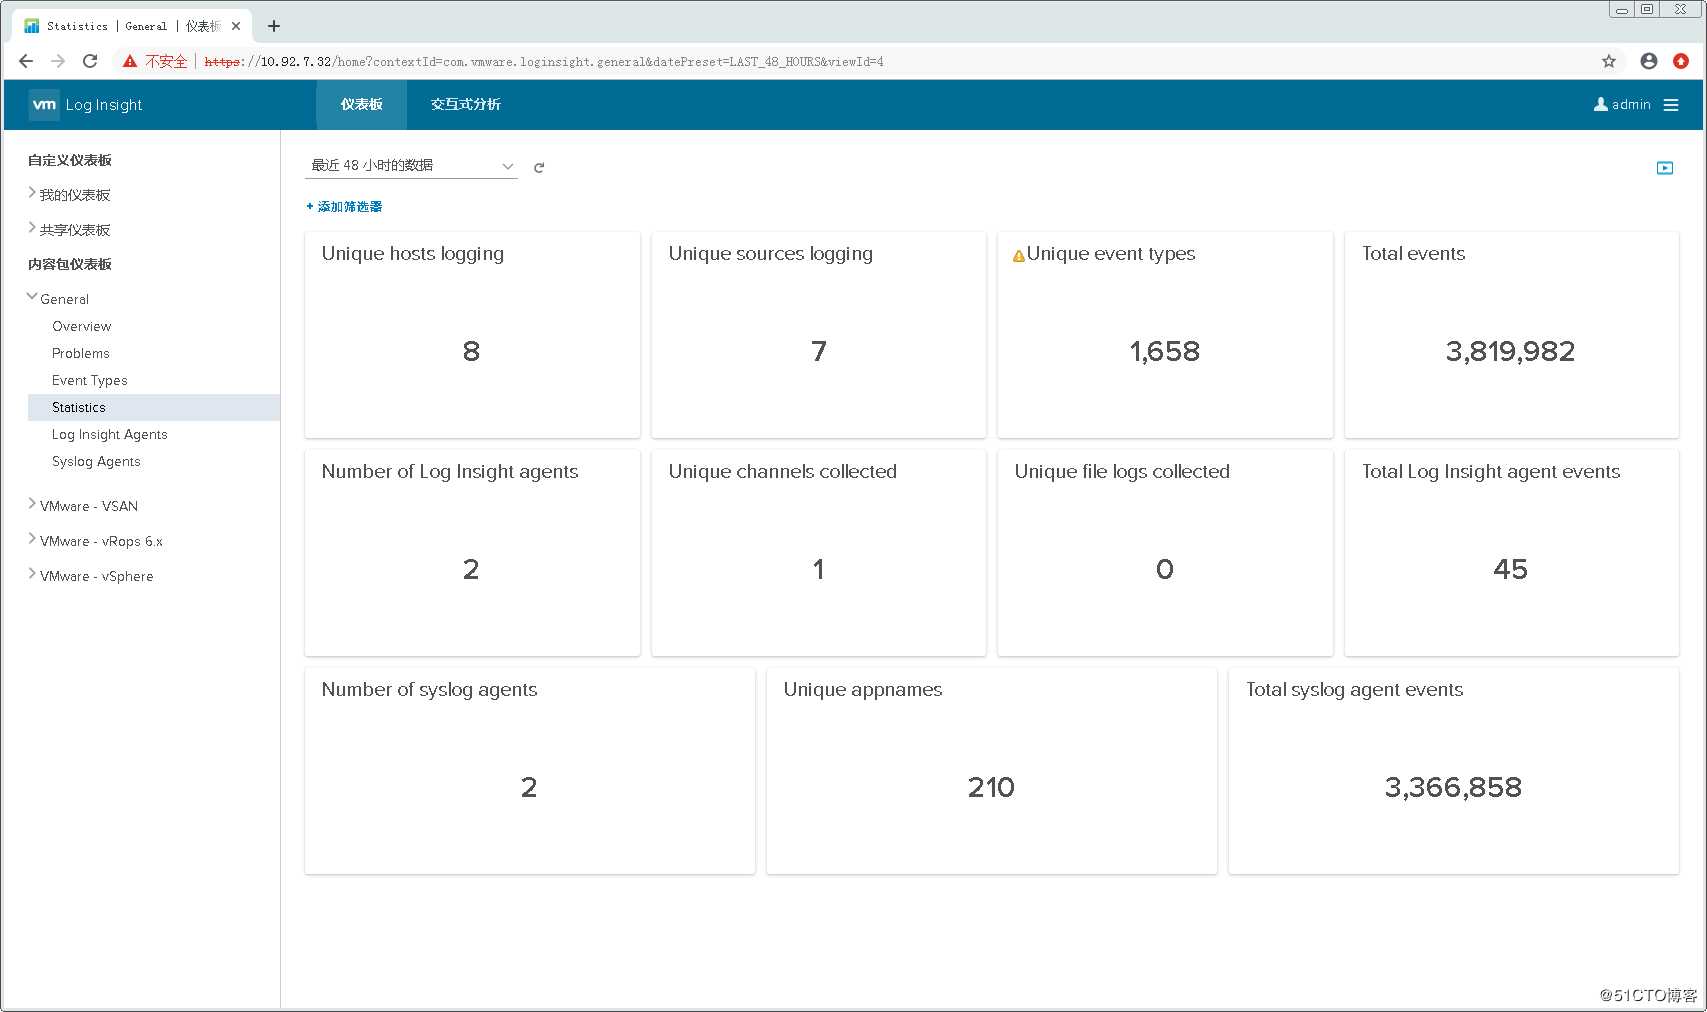1707x1012 pixels.
Task: Go forward in the browser
Action: (58, 62)
